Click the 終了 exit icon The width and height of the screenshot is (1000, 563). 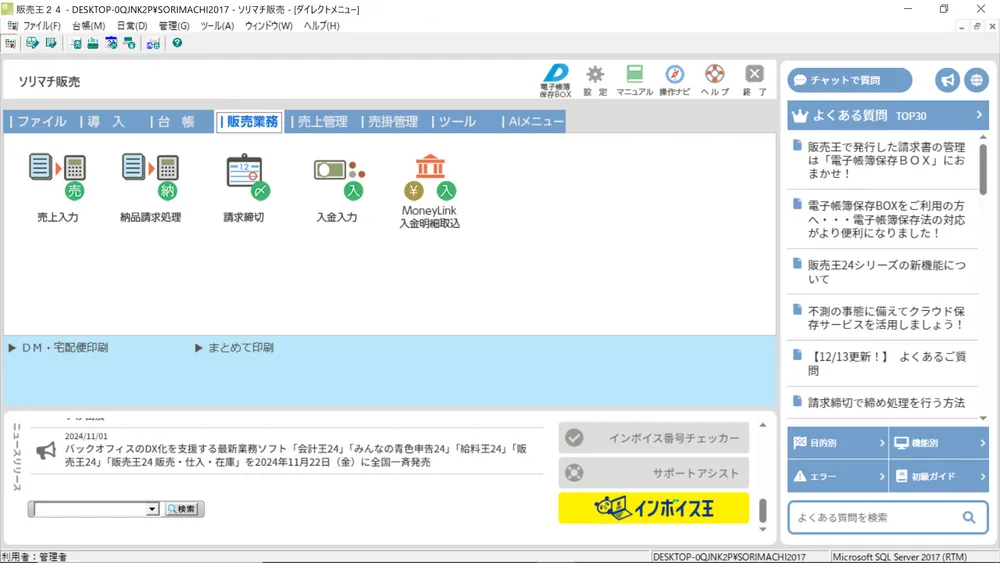coord(755,78)
